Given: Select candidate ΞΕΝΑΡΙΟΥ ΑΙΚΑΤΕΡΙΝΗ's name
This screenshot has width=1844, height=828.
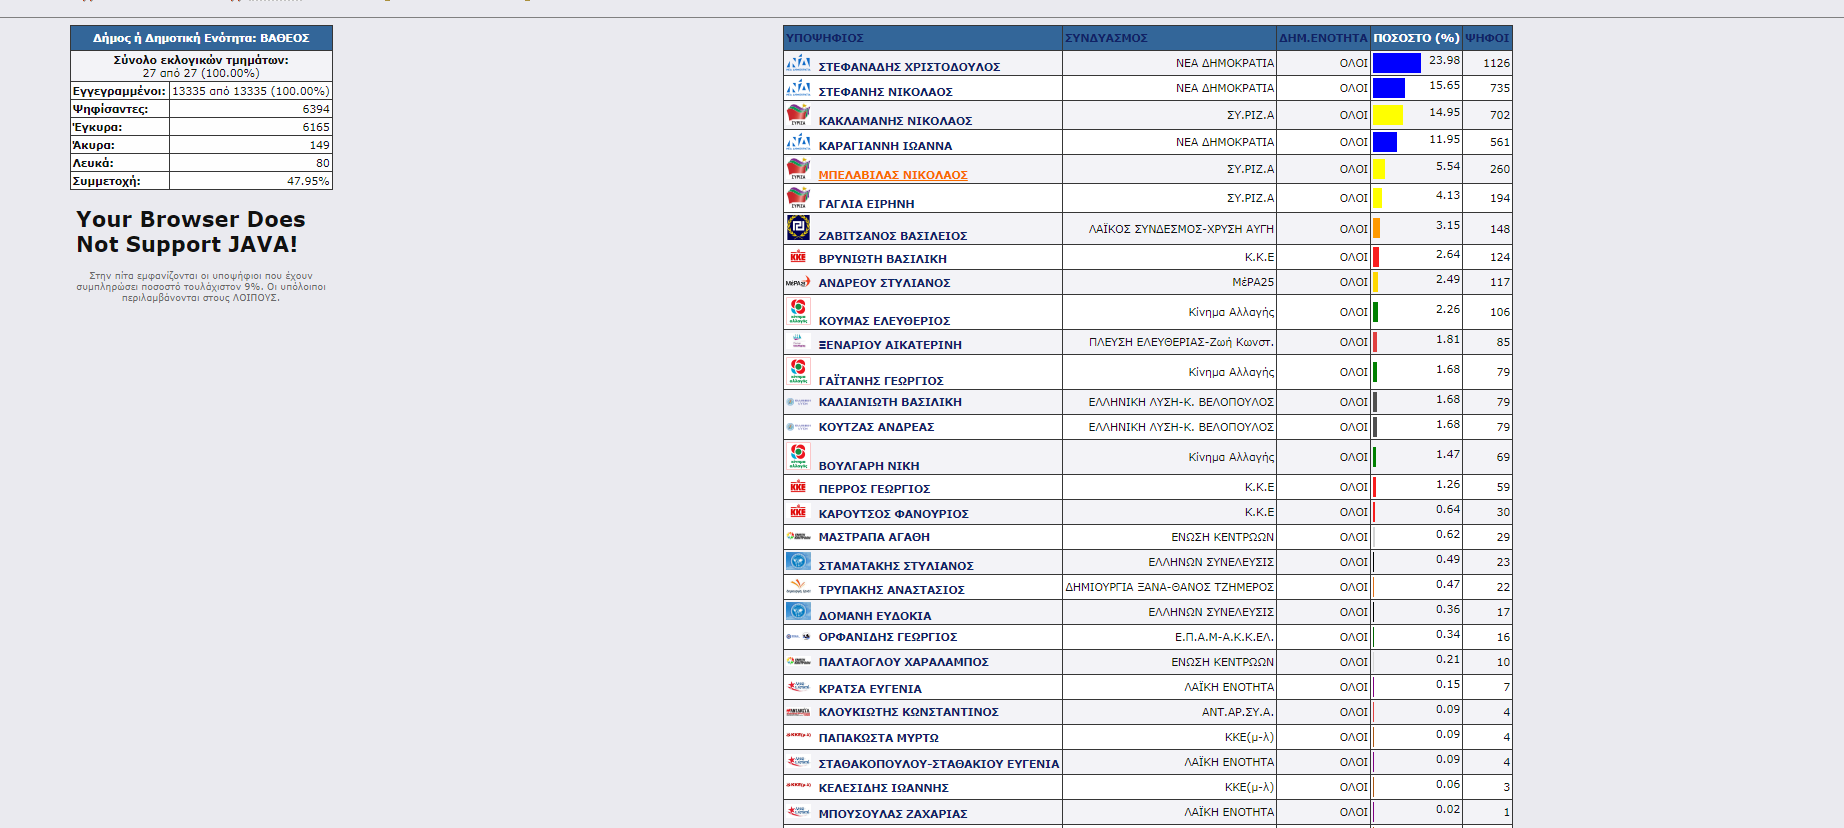Looking at the screenshot, I should [890, 345].
